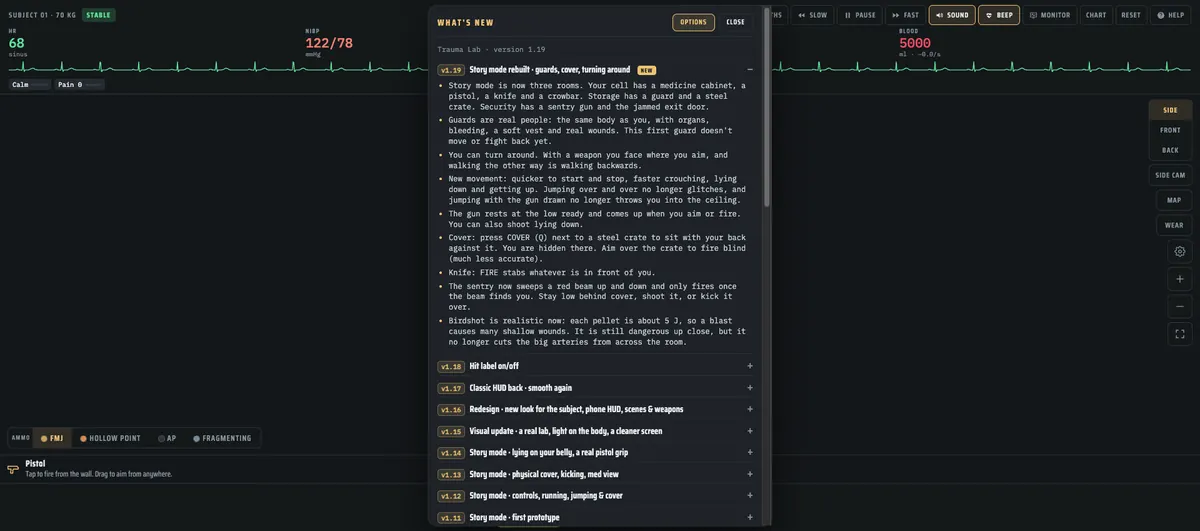
Task: Enter fullscreen with the brackets icon
Action: point(1180,334)
